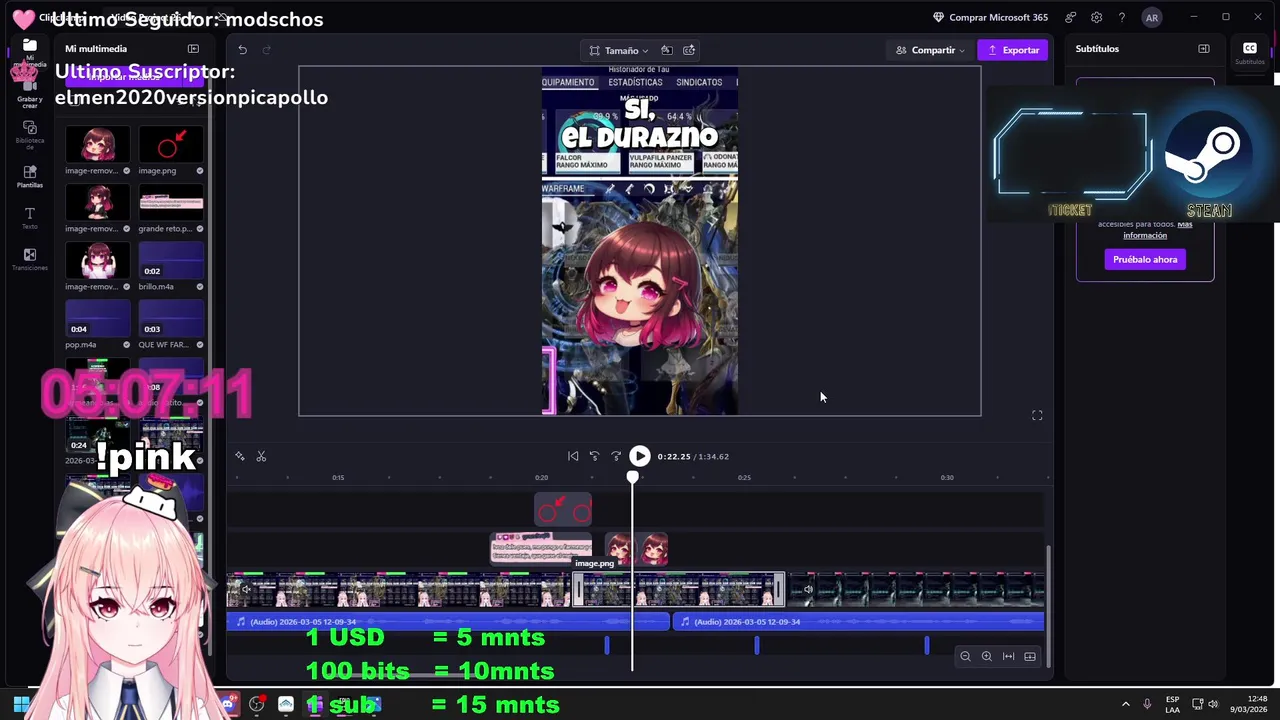1280x720 pixels.
Task: Click the Exportar button
Action: pyautogui.click(x=1013, y=50)
